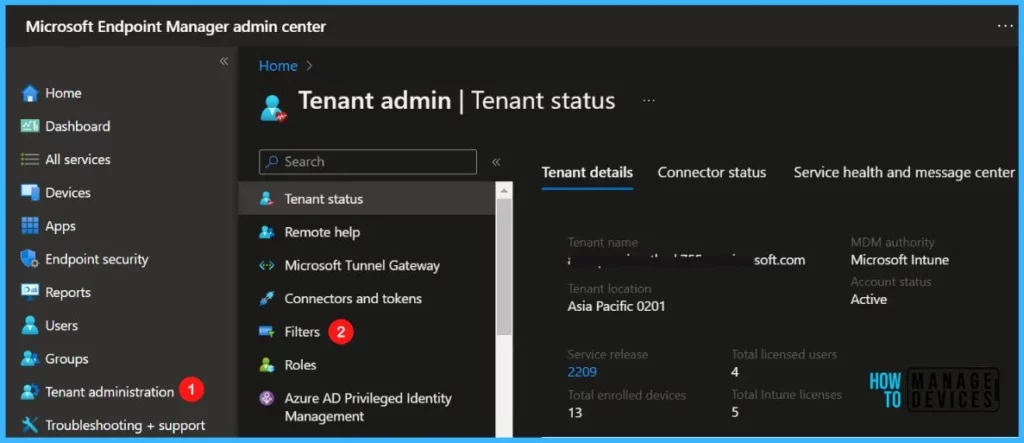This screenshot has height=443, width=1024.
Task: Open Home in the left navigation
Action: click(x=63, y=93)
